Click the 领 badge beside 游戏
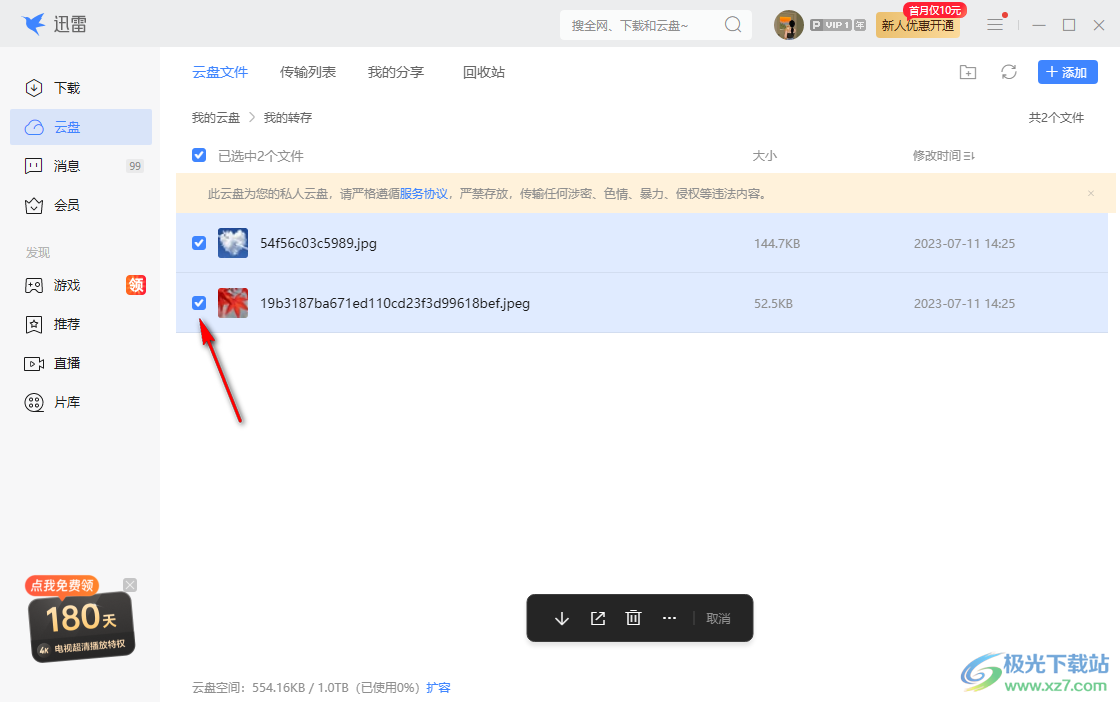Screen dimensions: 1120x702 click(x=136, y=285)
